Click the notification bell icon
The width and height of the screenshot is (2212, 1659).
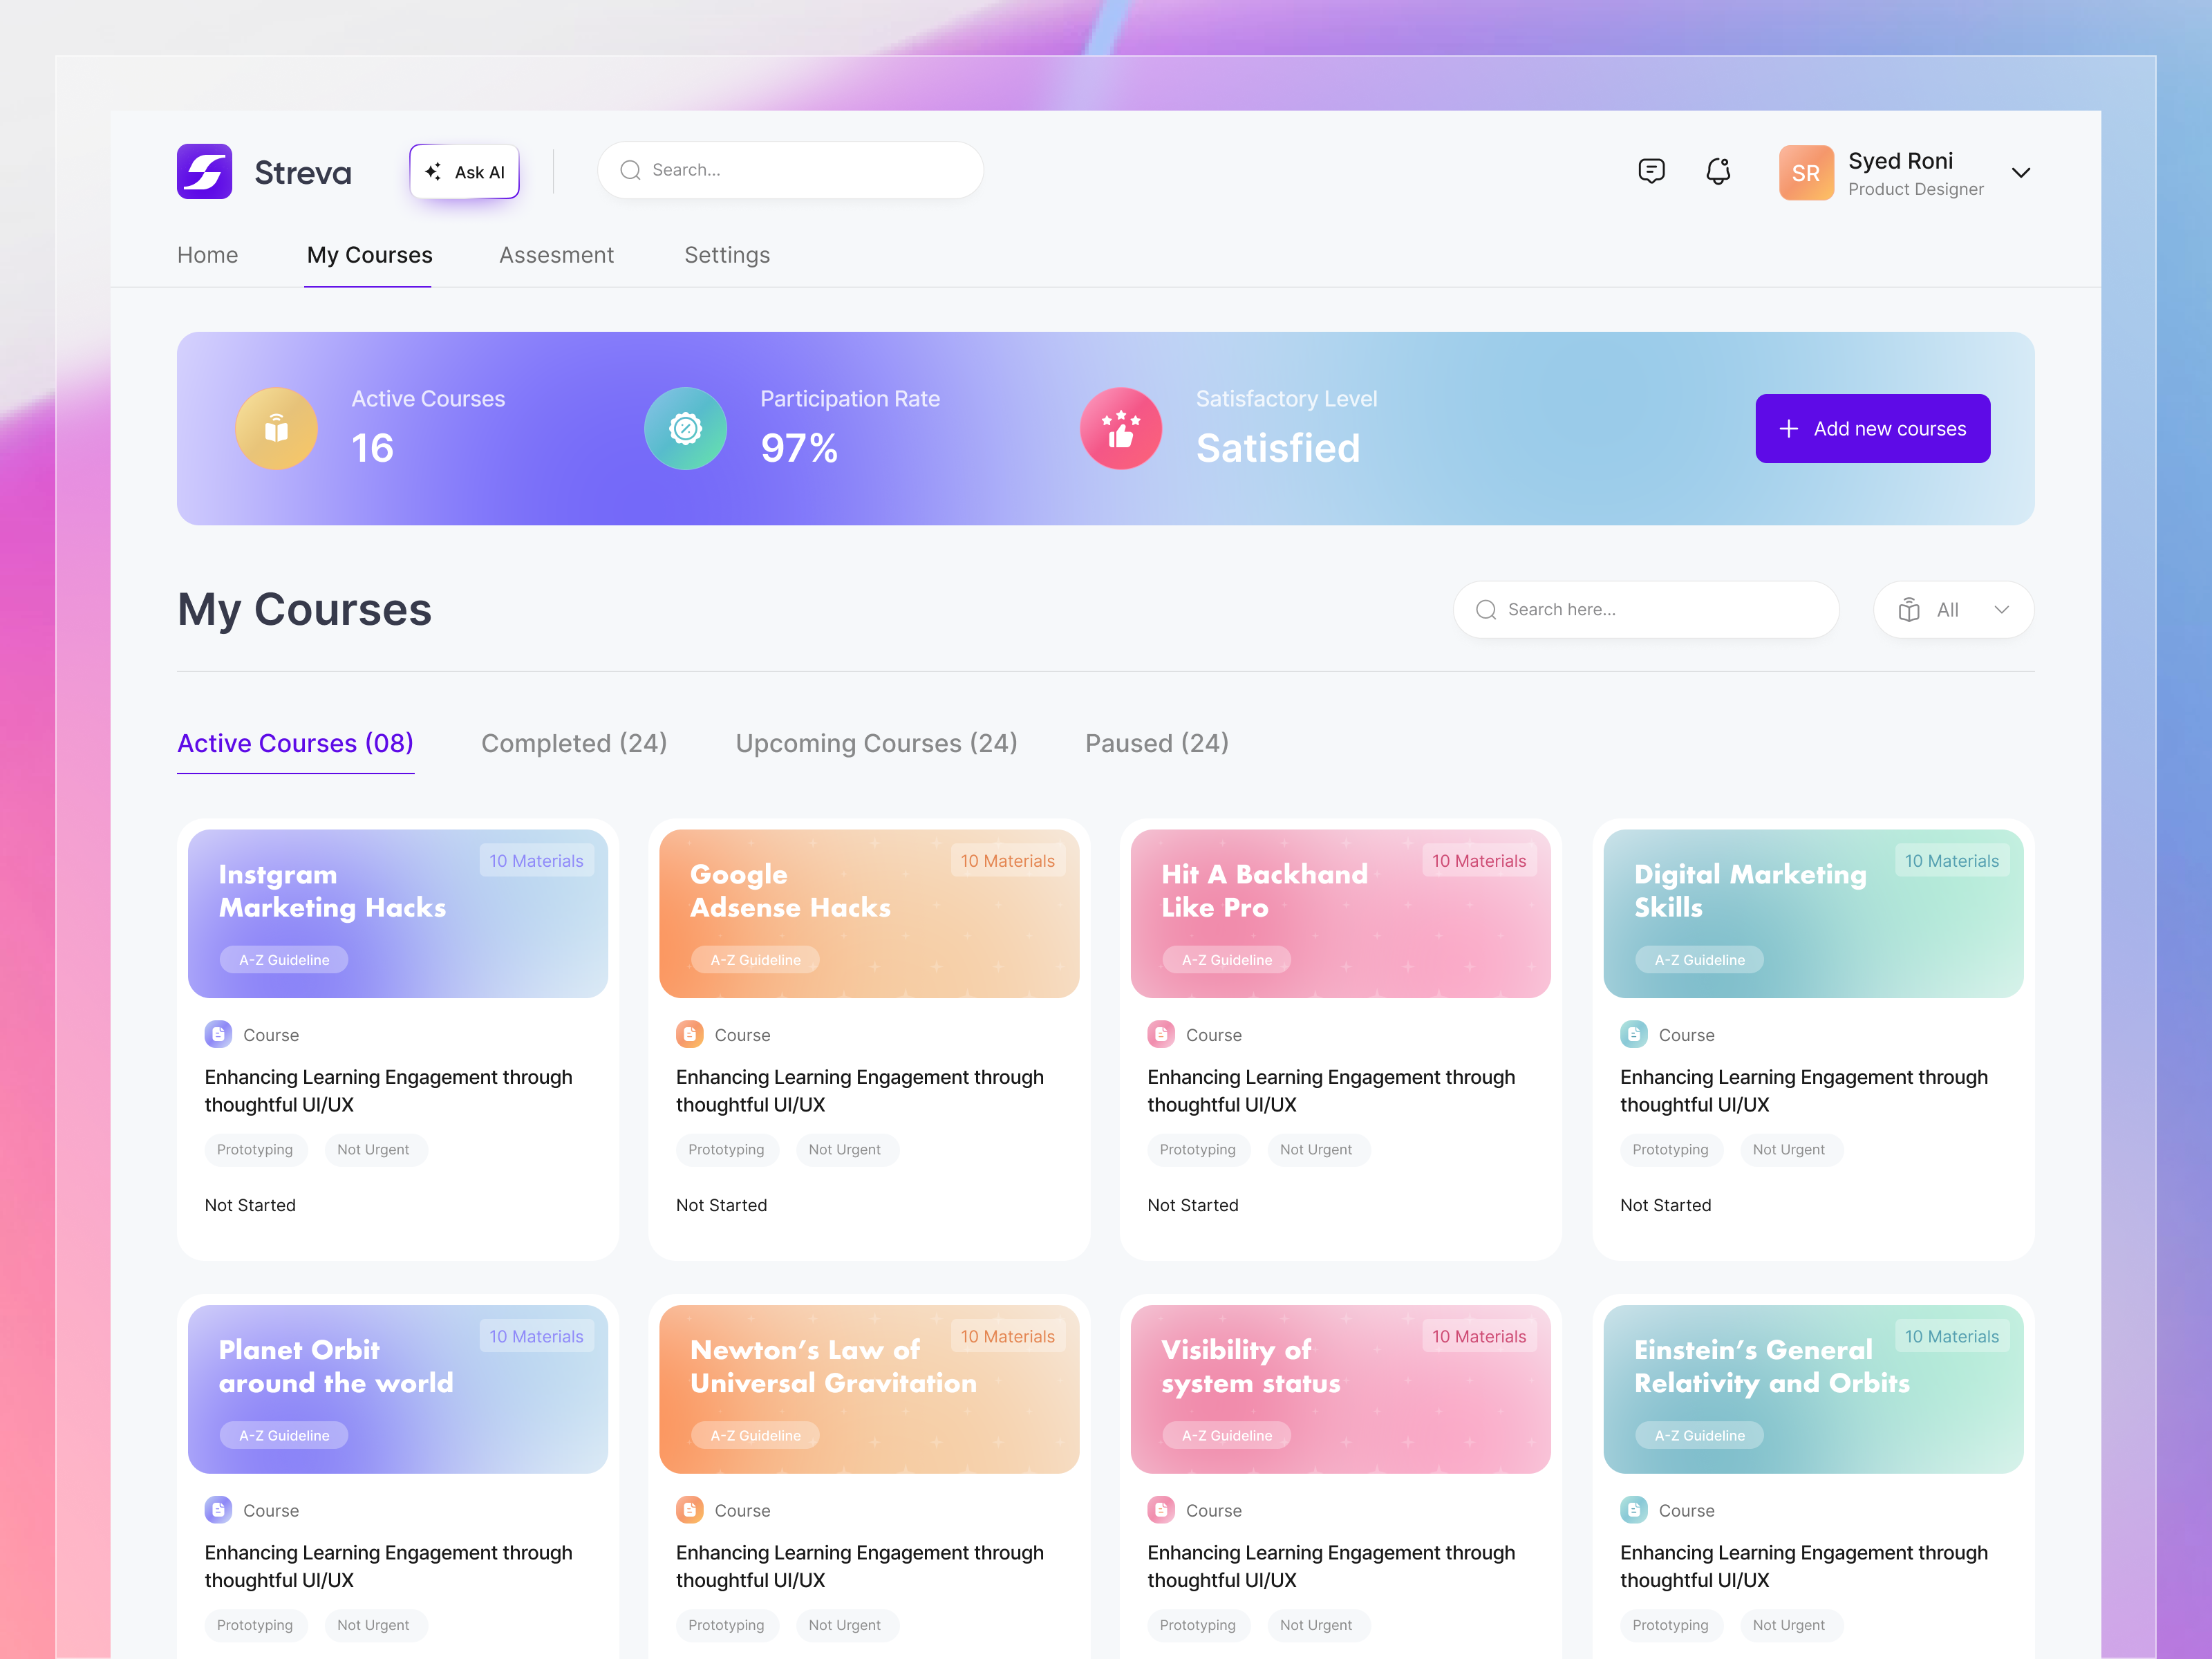[1719, 171]
